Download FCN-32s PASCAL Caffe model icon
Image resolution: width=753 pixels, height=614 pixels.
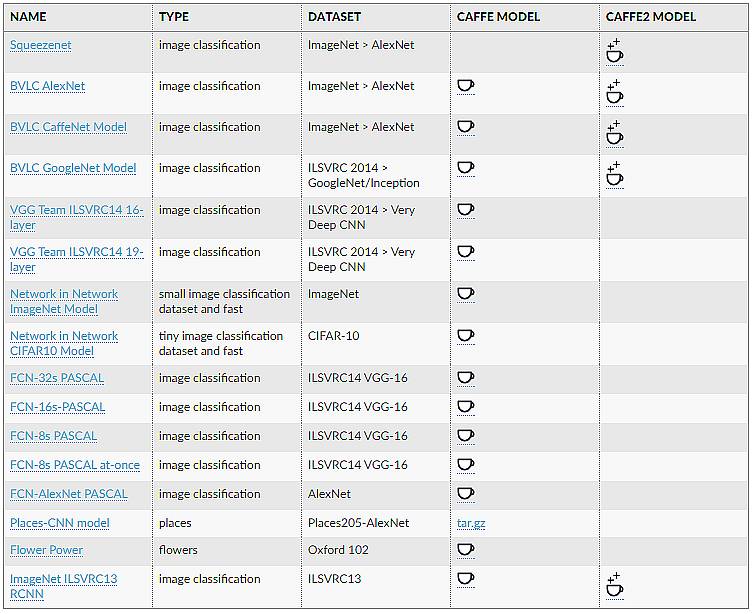(466, 378)
